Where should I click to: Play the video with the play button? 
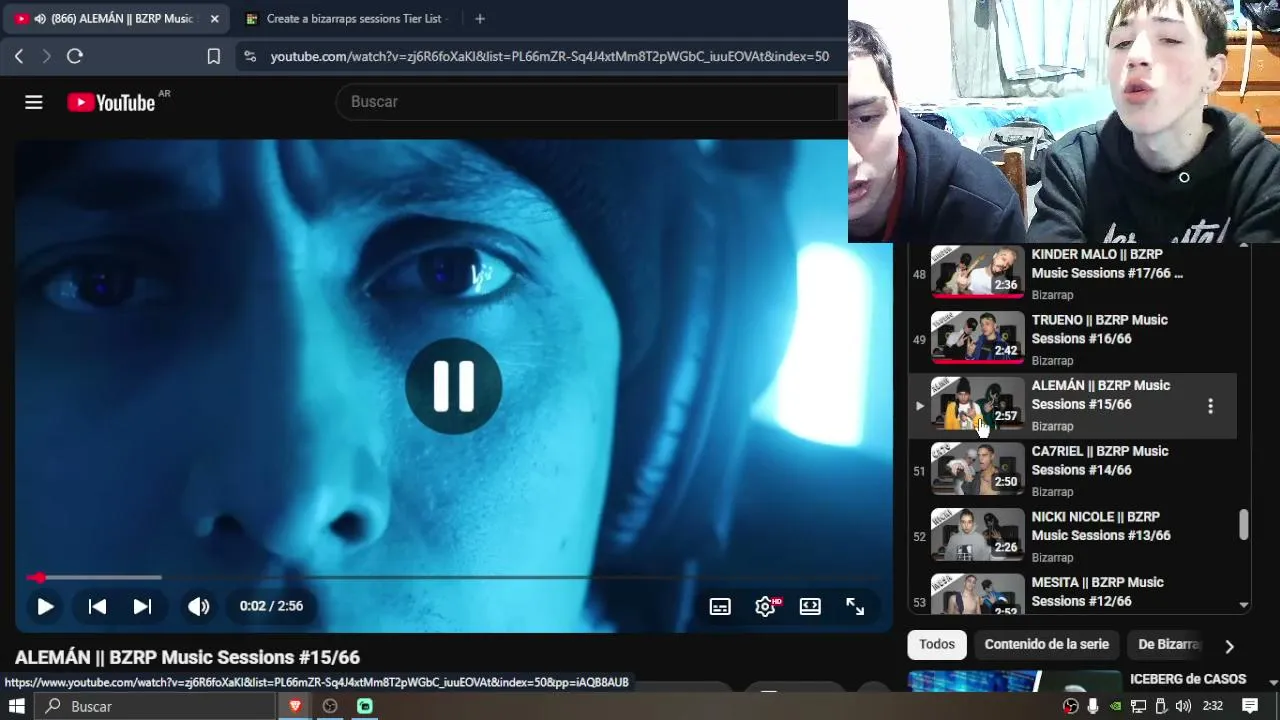(45, 606)
